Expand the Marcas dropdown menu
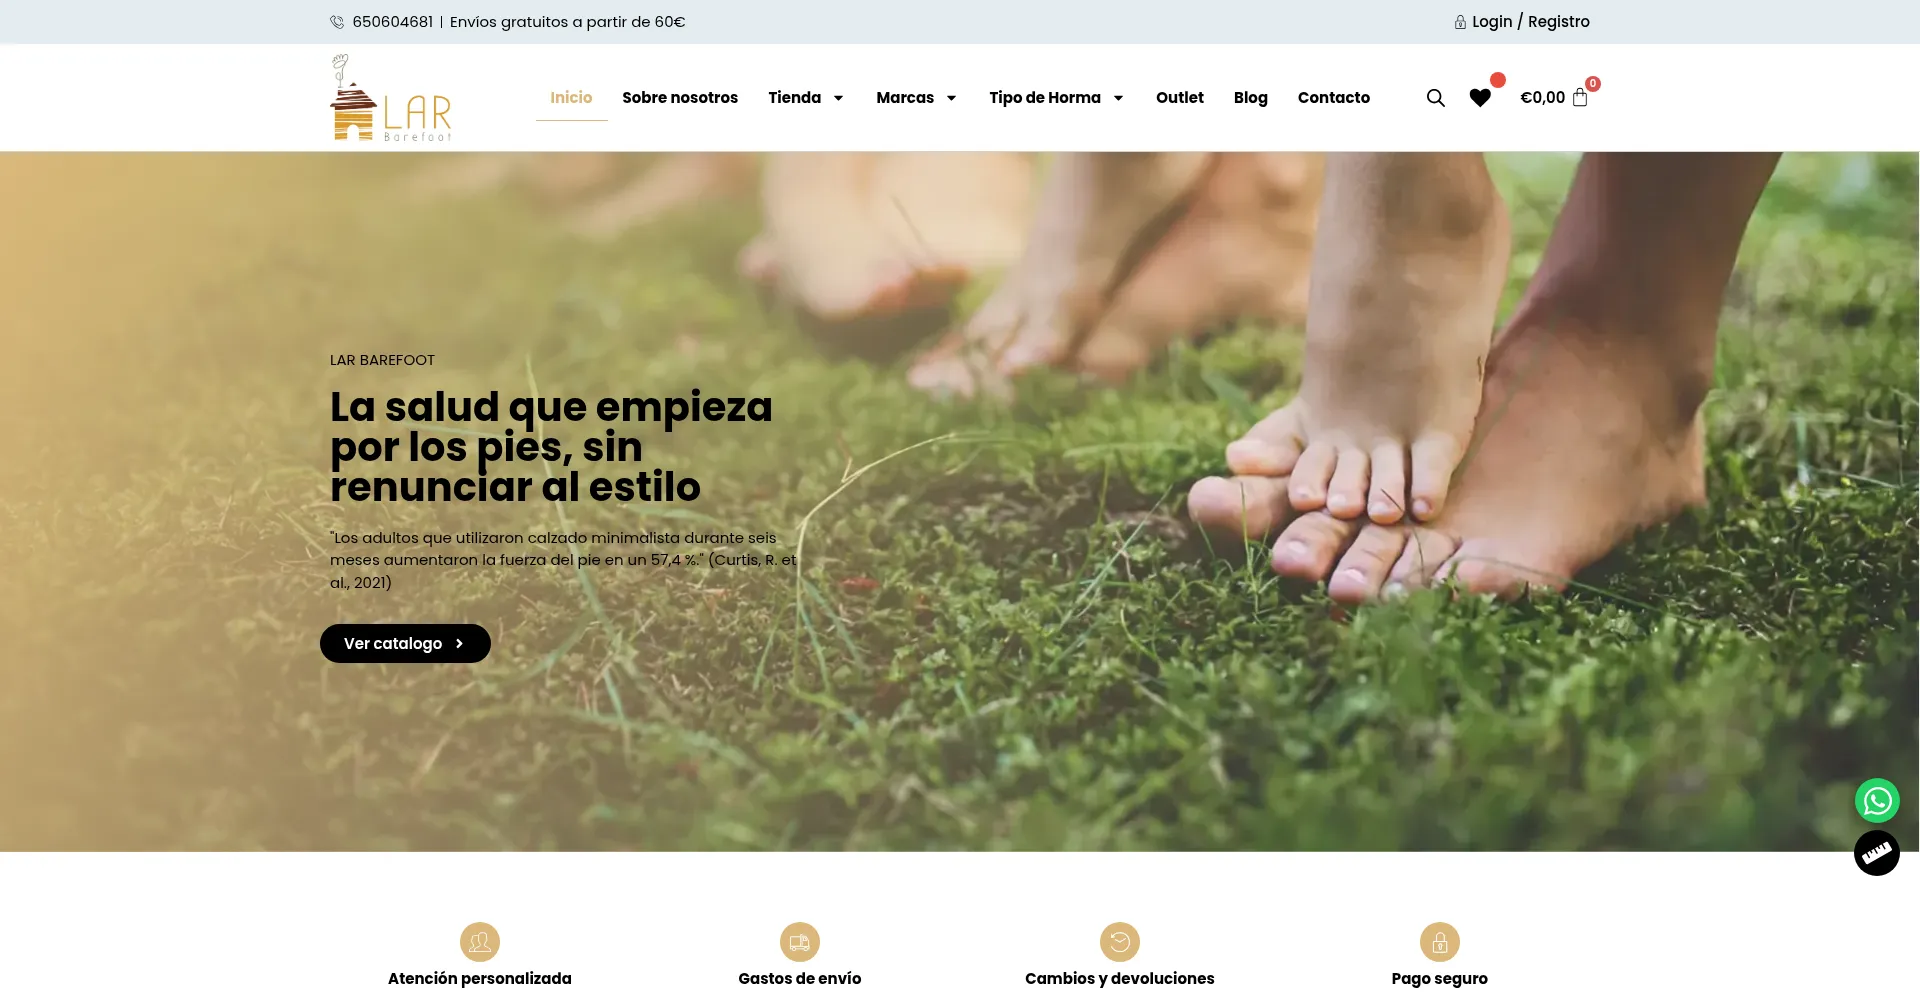Image resolution: width=1920 pixels, height=993 pixels. (917, 98)
